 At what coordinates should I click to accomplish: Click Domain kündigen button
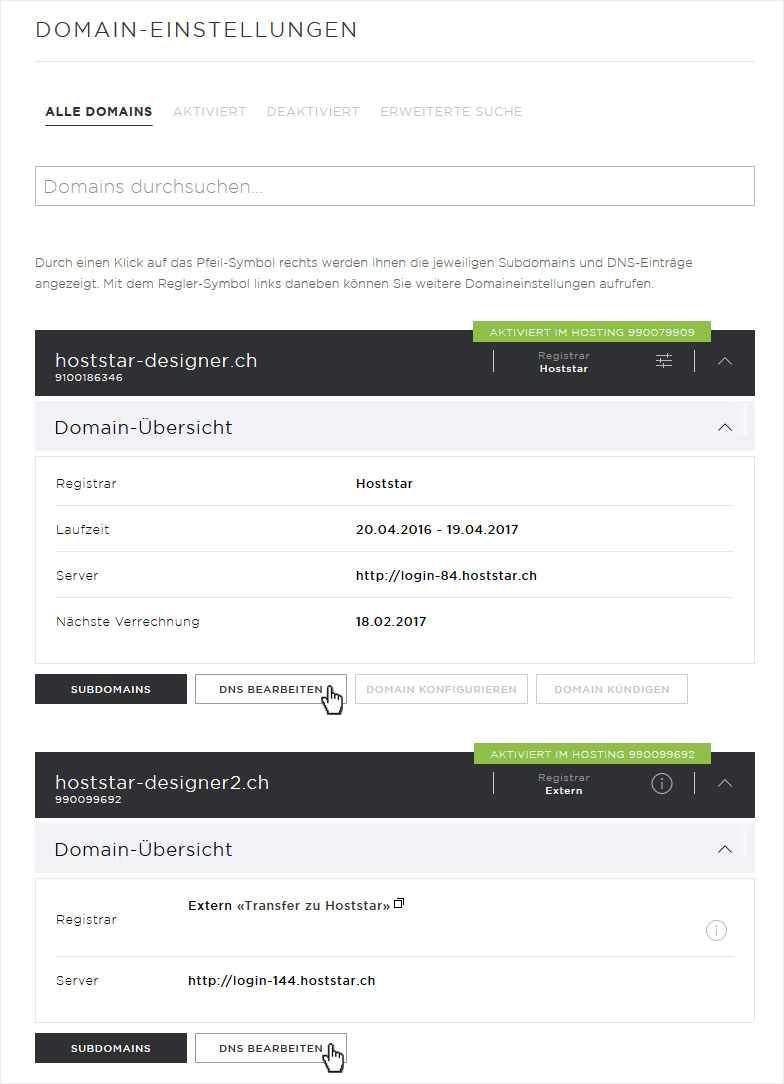click(x=612, y=689)
